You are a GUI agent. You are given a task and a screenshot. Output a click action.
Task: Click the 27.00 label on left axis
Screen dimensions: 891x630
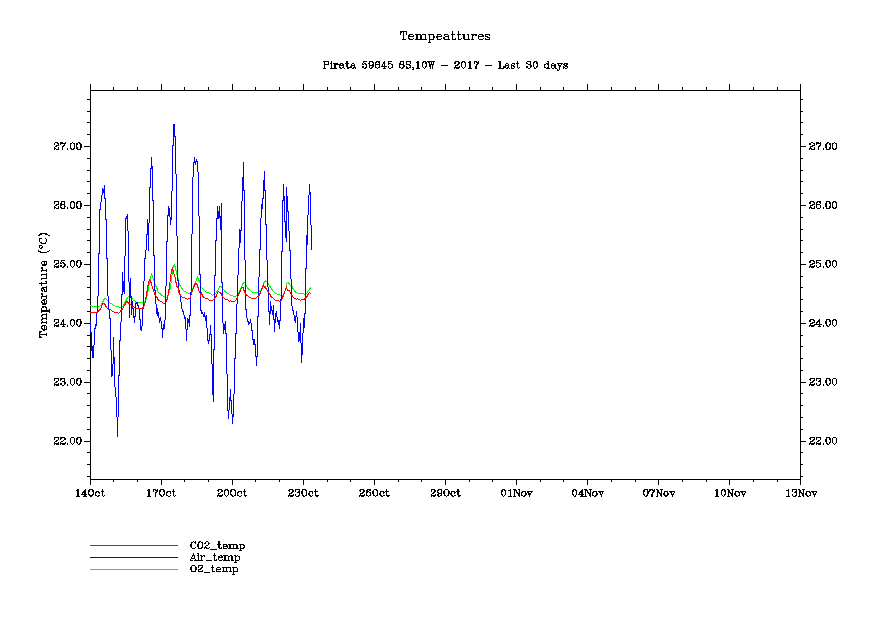(67, 147)
